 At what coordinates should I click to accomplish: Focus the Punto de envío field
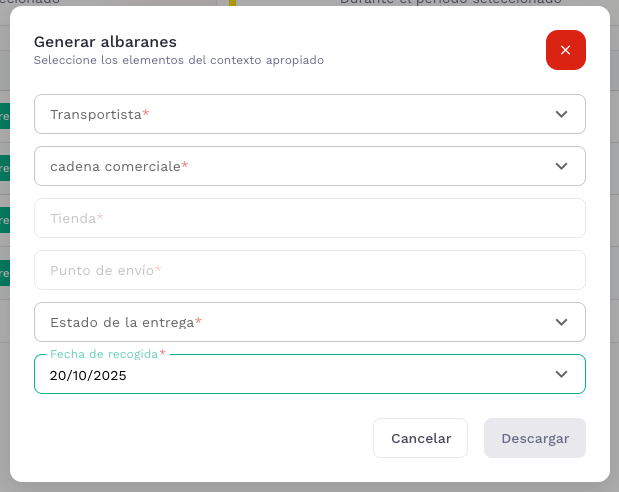(309, 270)
